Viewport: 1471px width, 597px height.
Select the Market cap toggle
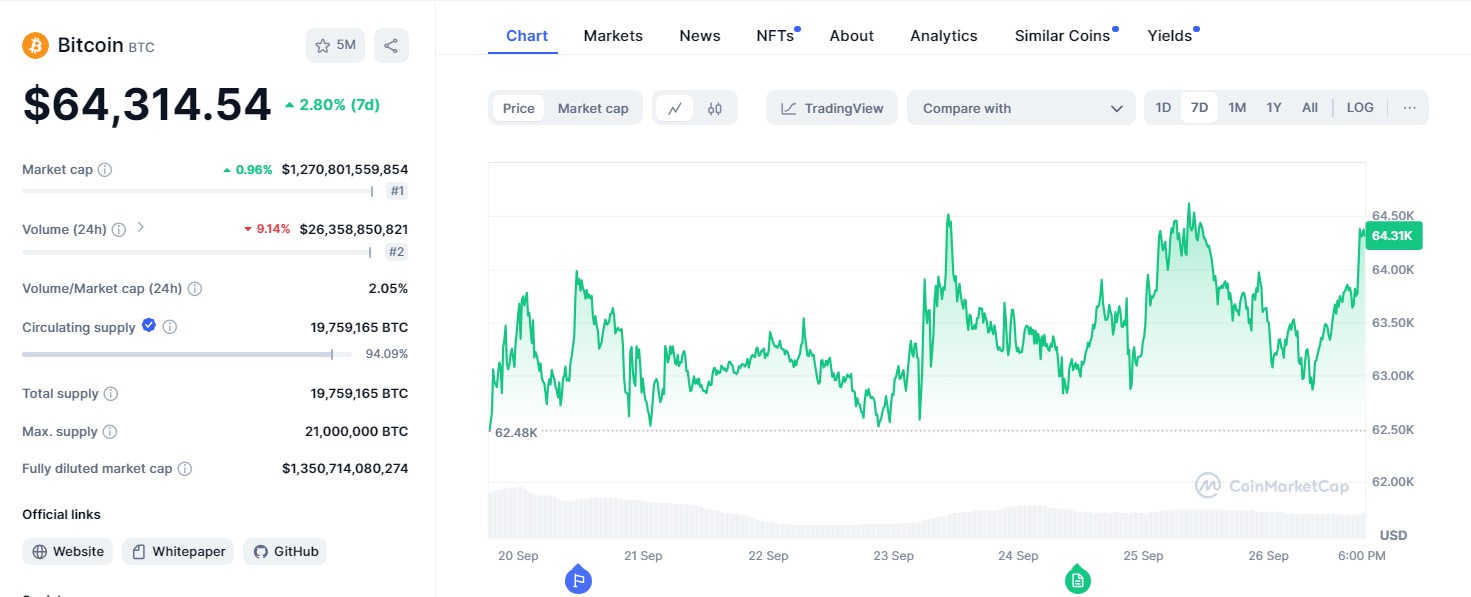pos(593,108)
